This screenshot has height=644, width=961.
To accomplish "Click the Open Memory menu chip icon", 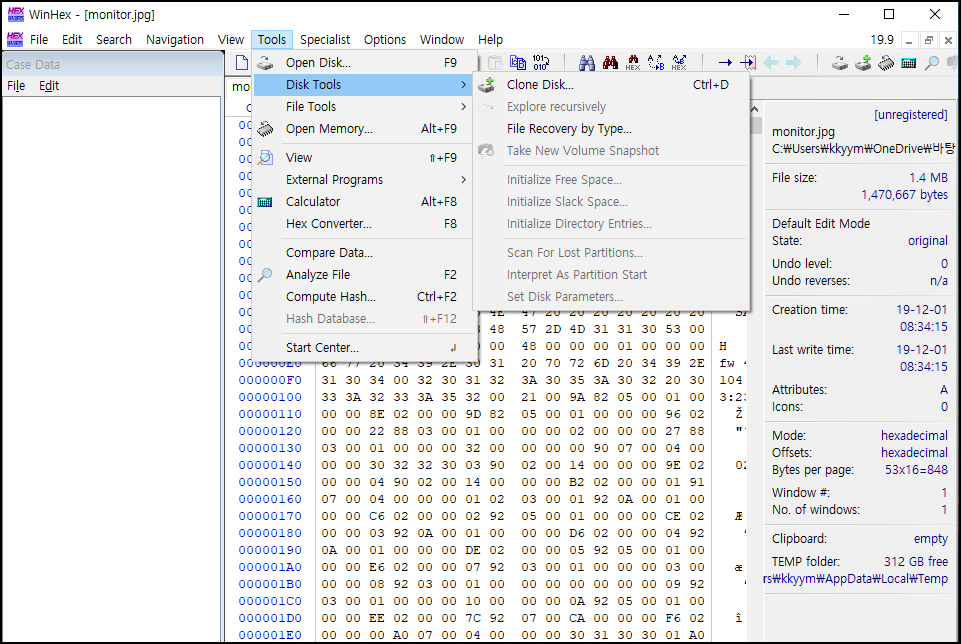I will [x=265, y=129].
